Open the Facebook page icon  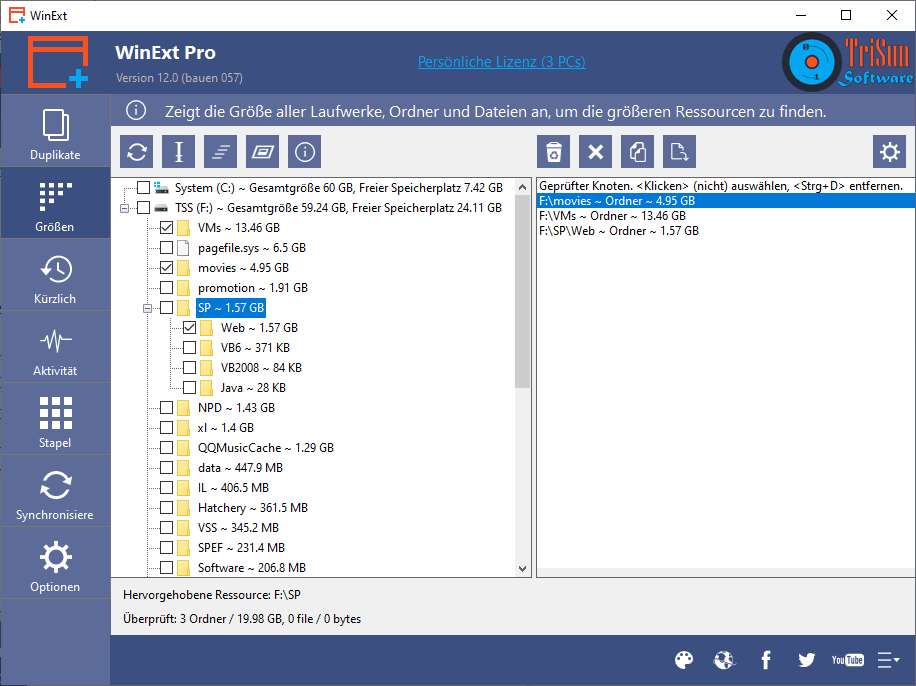tap(766, 660)
